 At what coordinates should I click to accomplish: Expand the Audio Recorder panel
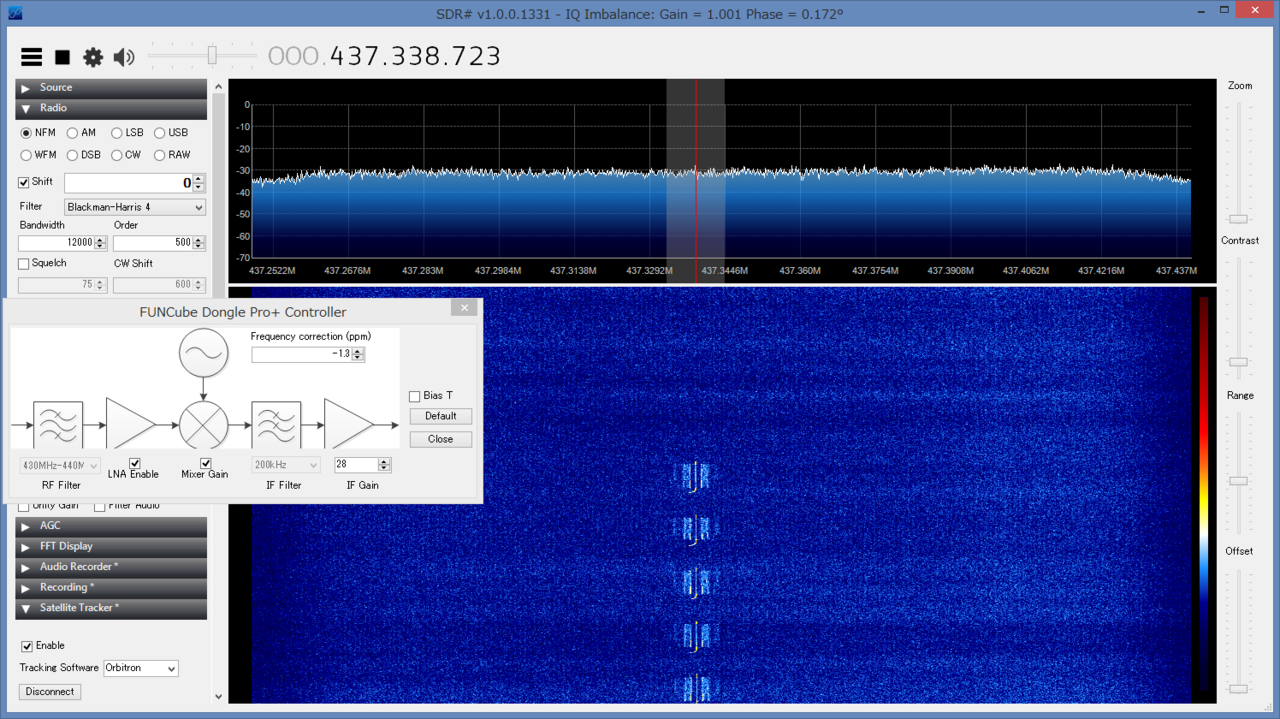coord(111,567)
